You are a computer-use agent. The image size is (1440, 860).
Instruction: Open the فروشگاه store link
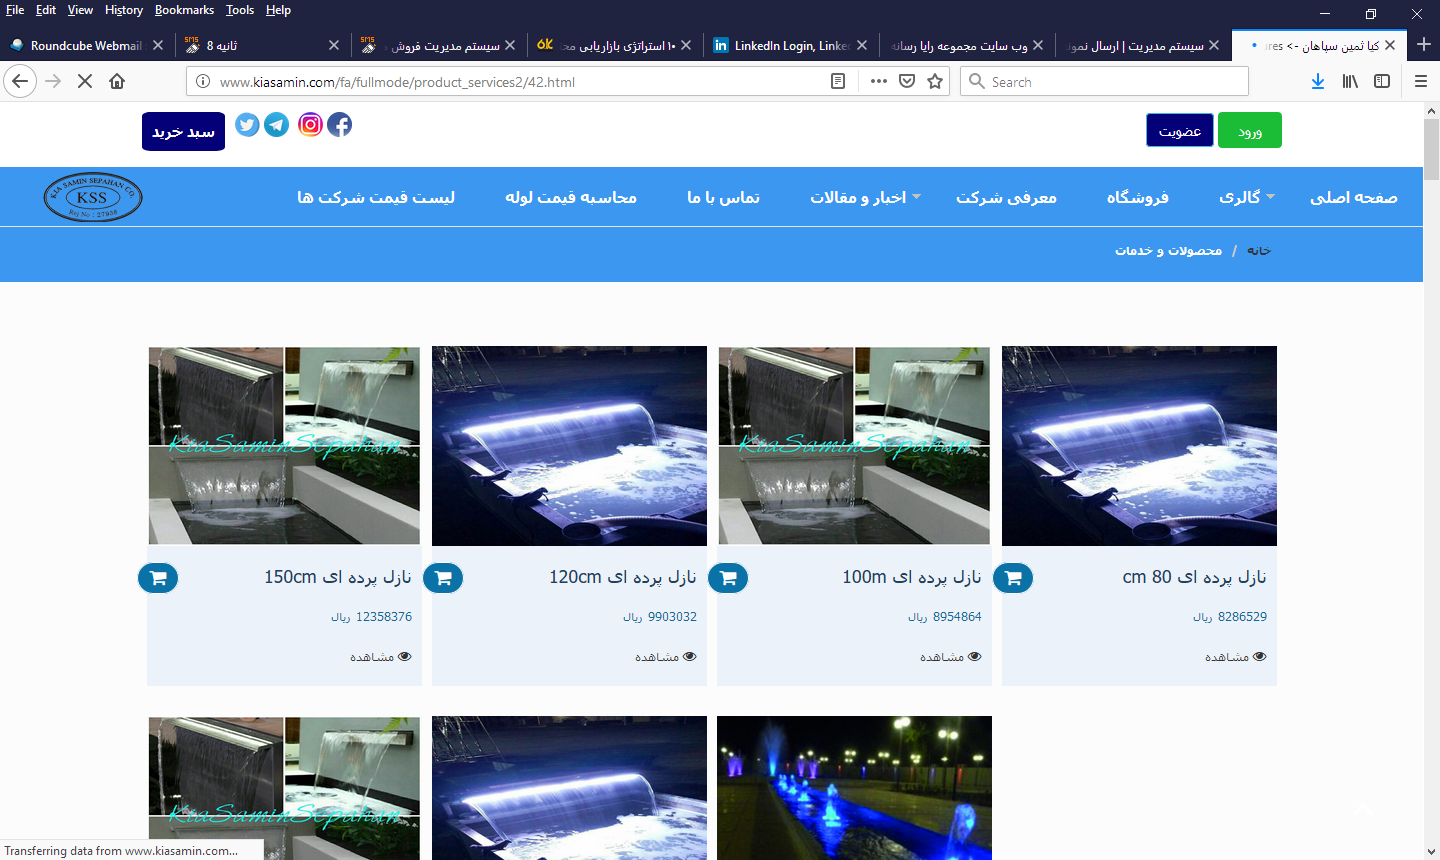point(1138,197)
